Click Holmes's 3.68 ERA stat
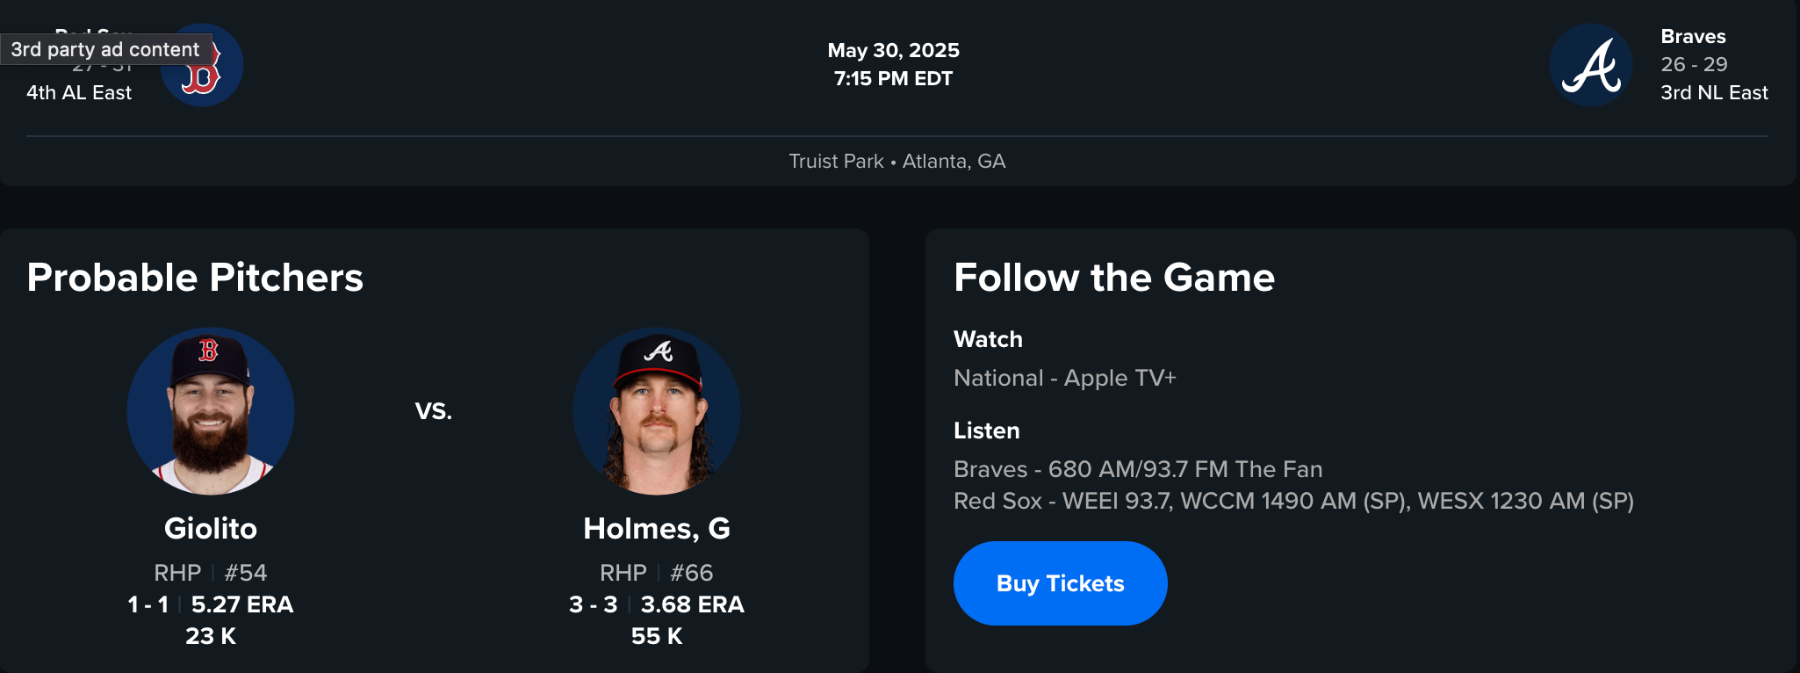The width and height of the screenshot is (1800, 673). coord(692,605)
